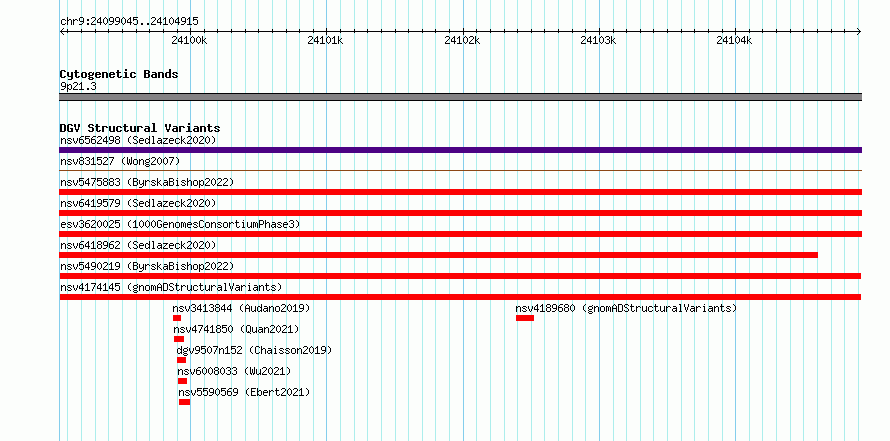Open nsv5490219 (ByrskaBishop2022) label

[x=147, y=266]
